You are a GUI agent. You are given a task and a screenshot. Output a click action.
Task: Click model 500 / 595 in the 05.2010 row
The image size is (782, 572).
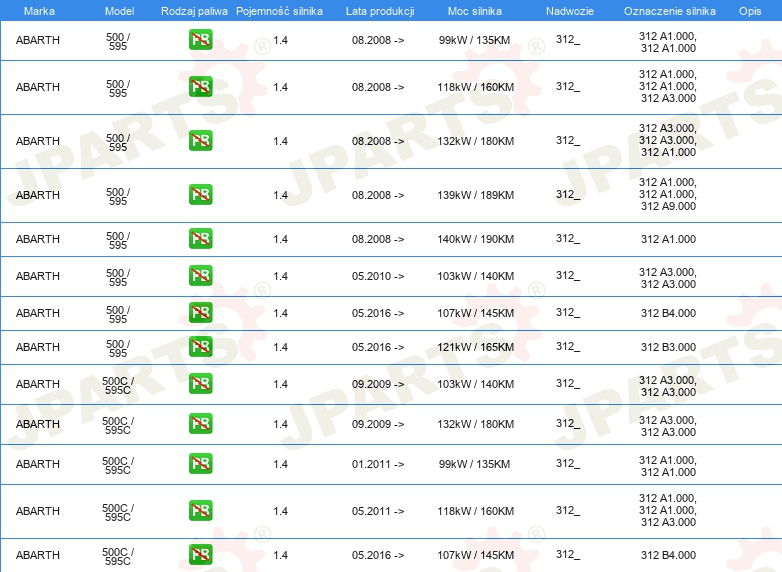pos(118,277)
